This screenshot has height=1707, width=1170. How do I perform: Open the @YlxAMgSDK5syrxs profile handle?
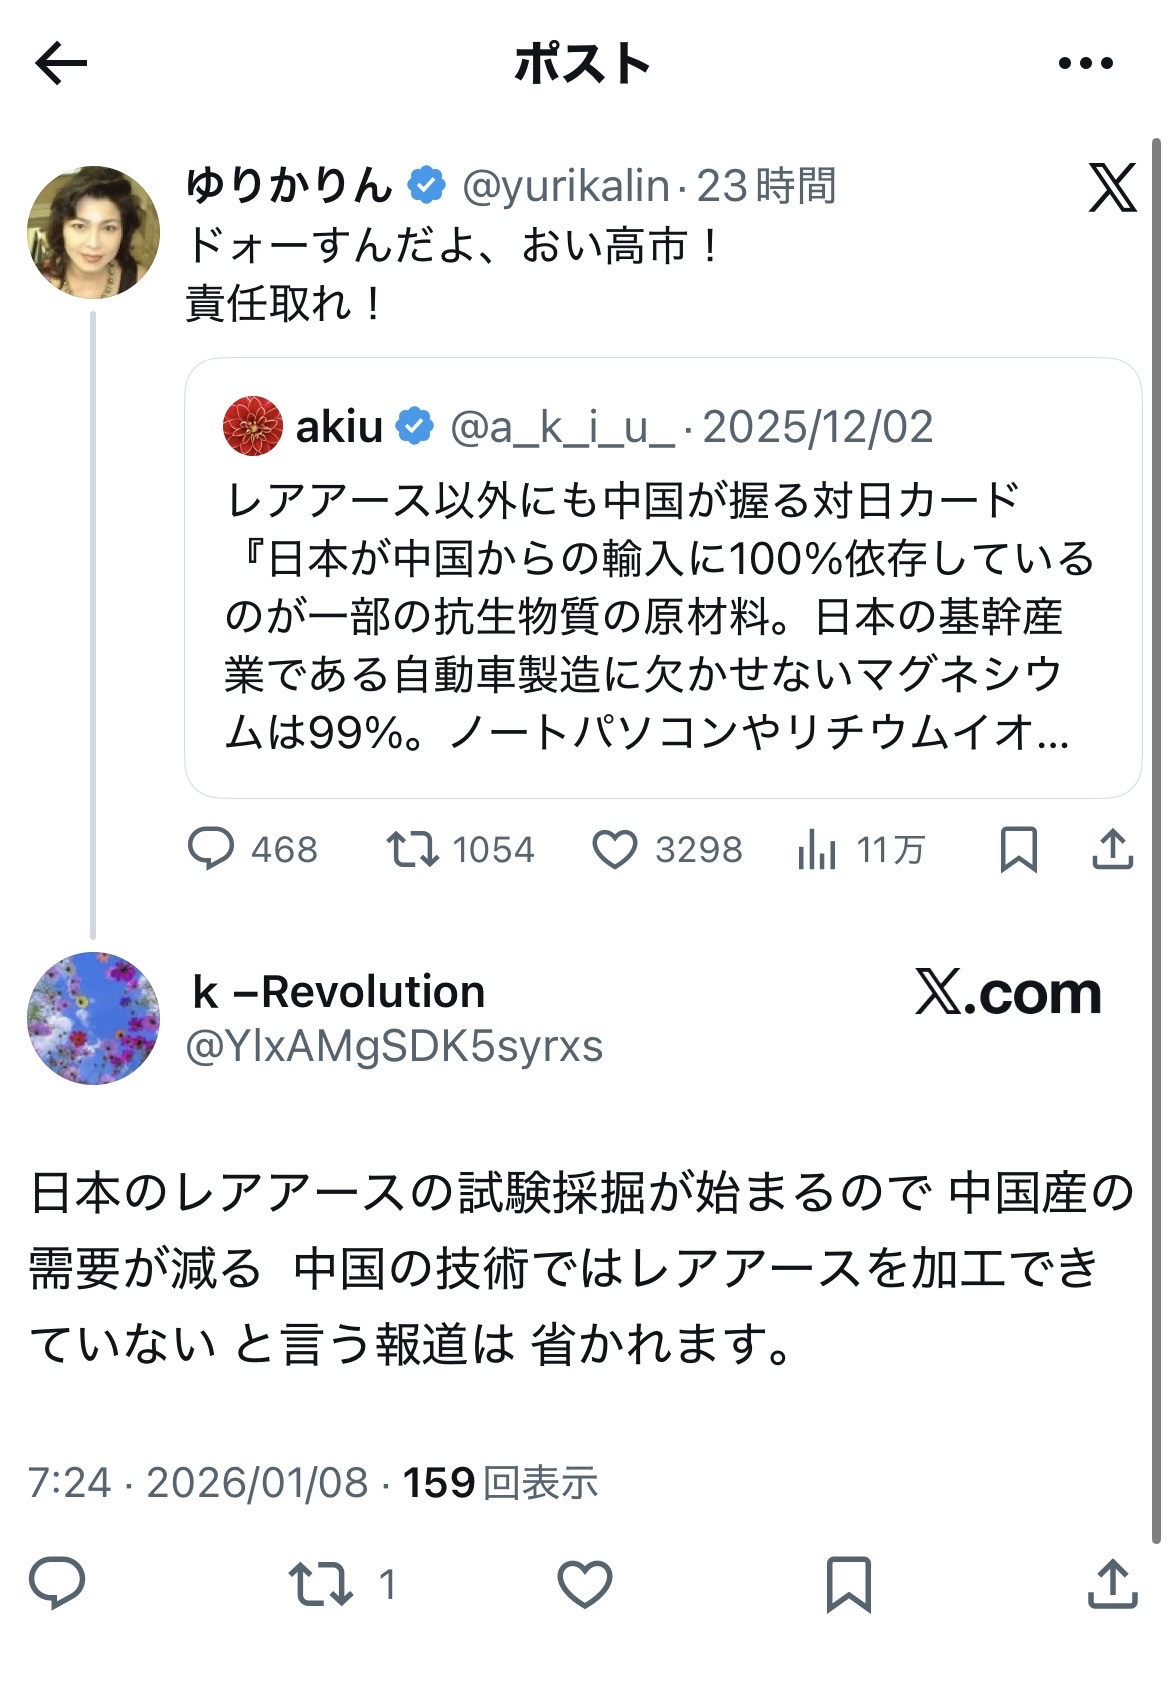(394, 1046)
